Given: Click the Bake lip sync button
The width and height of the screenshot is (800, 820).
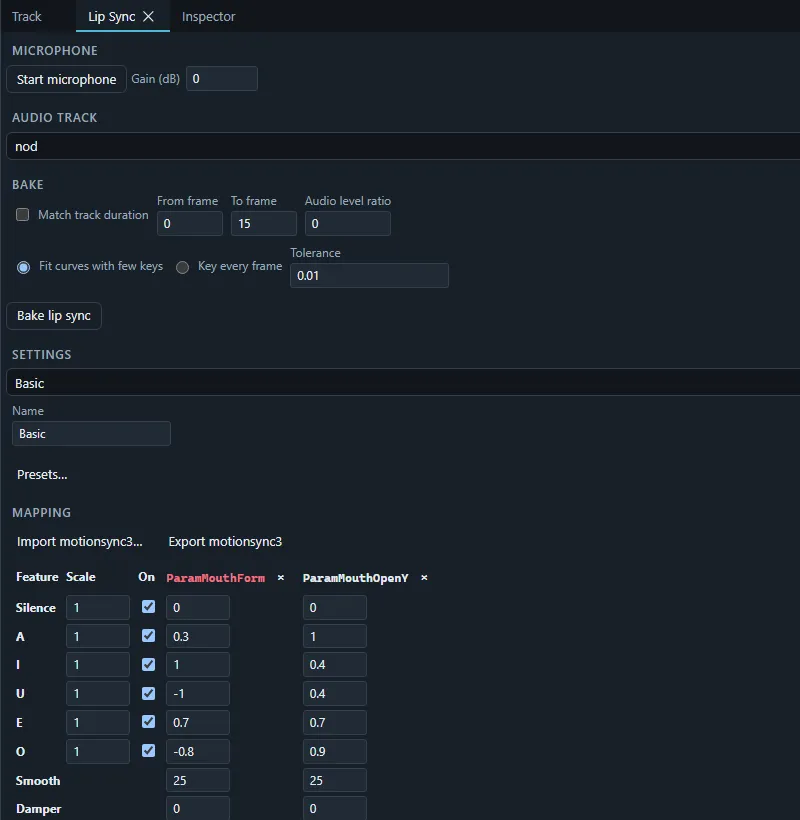Looking at the screenshot, I should click(x=54, y=316).
